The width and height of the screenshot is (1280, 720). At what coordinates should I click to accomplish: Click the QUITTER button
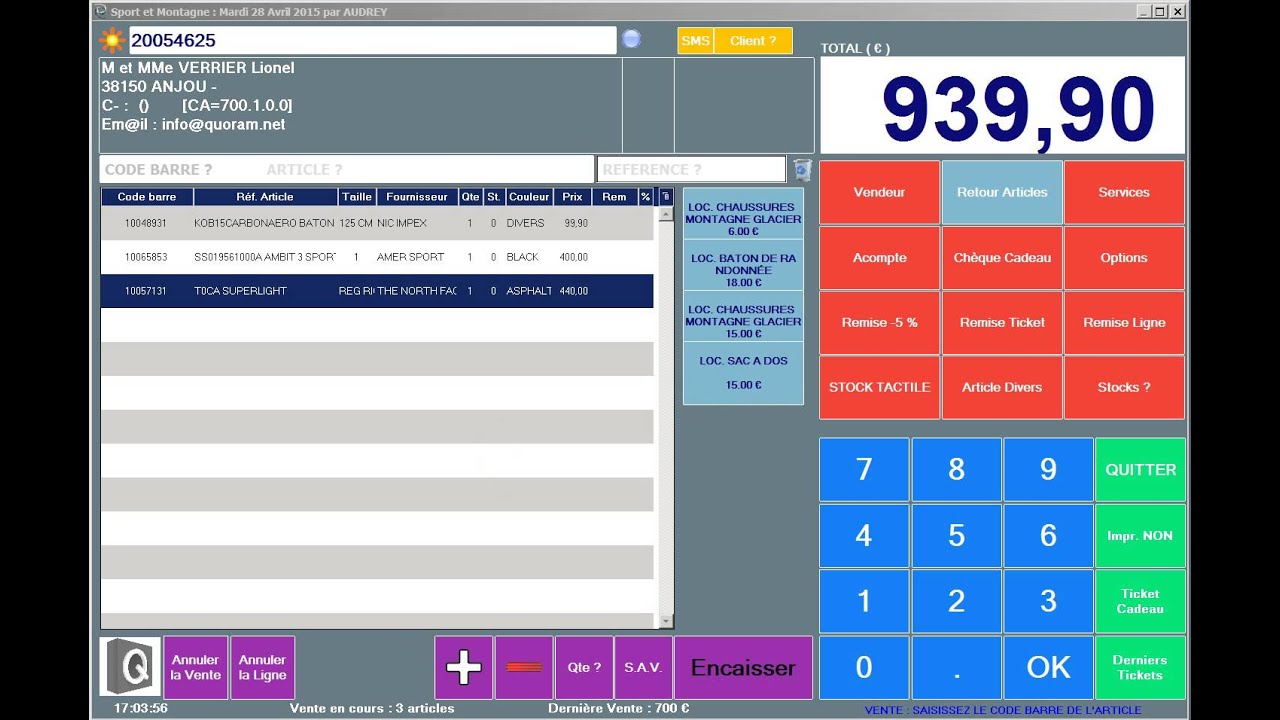[1140, 469]
